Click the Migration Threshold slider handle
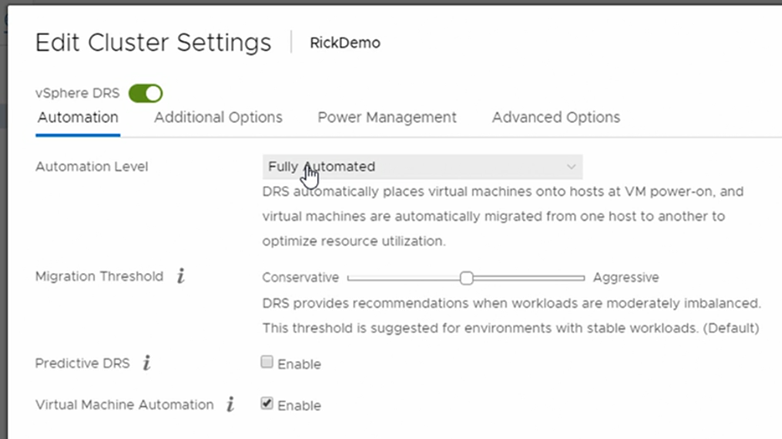The width and height of the screenshot is (782, 439). click(466, 278)
